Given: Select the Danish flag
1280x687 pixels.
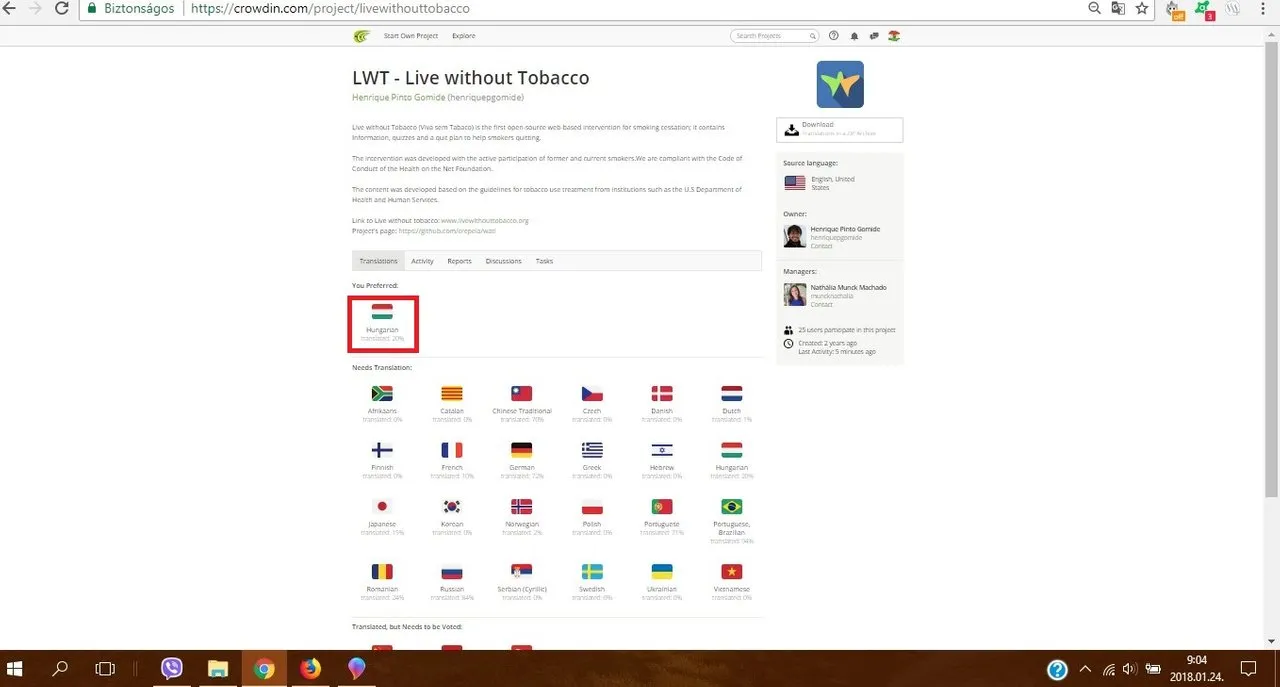Looking at the screenshot, I should click(662, 393).
